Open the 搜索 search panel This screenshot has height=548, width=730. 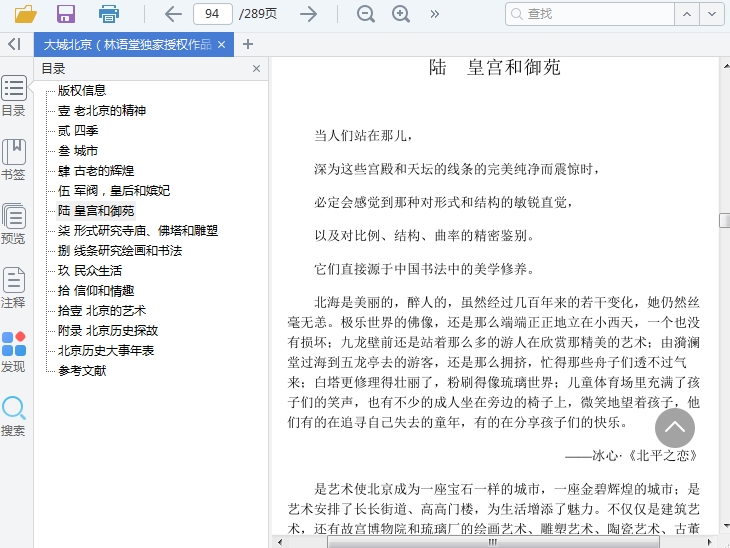(14, 416)
